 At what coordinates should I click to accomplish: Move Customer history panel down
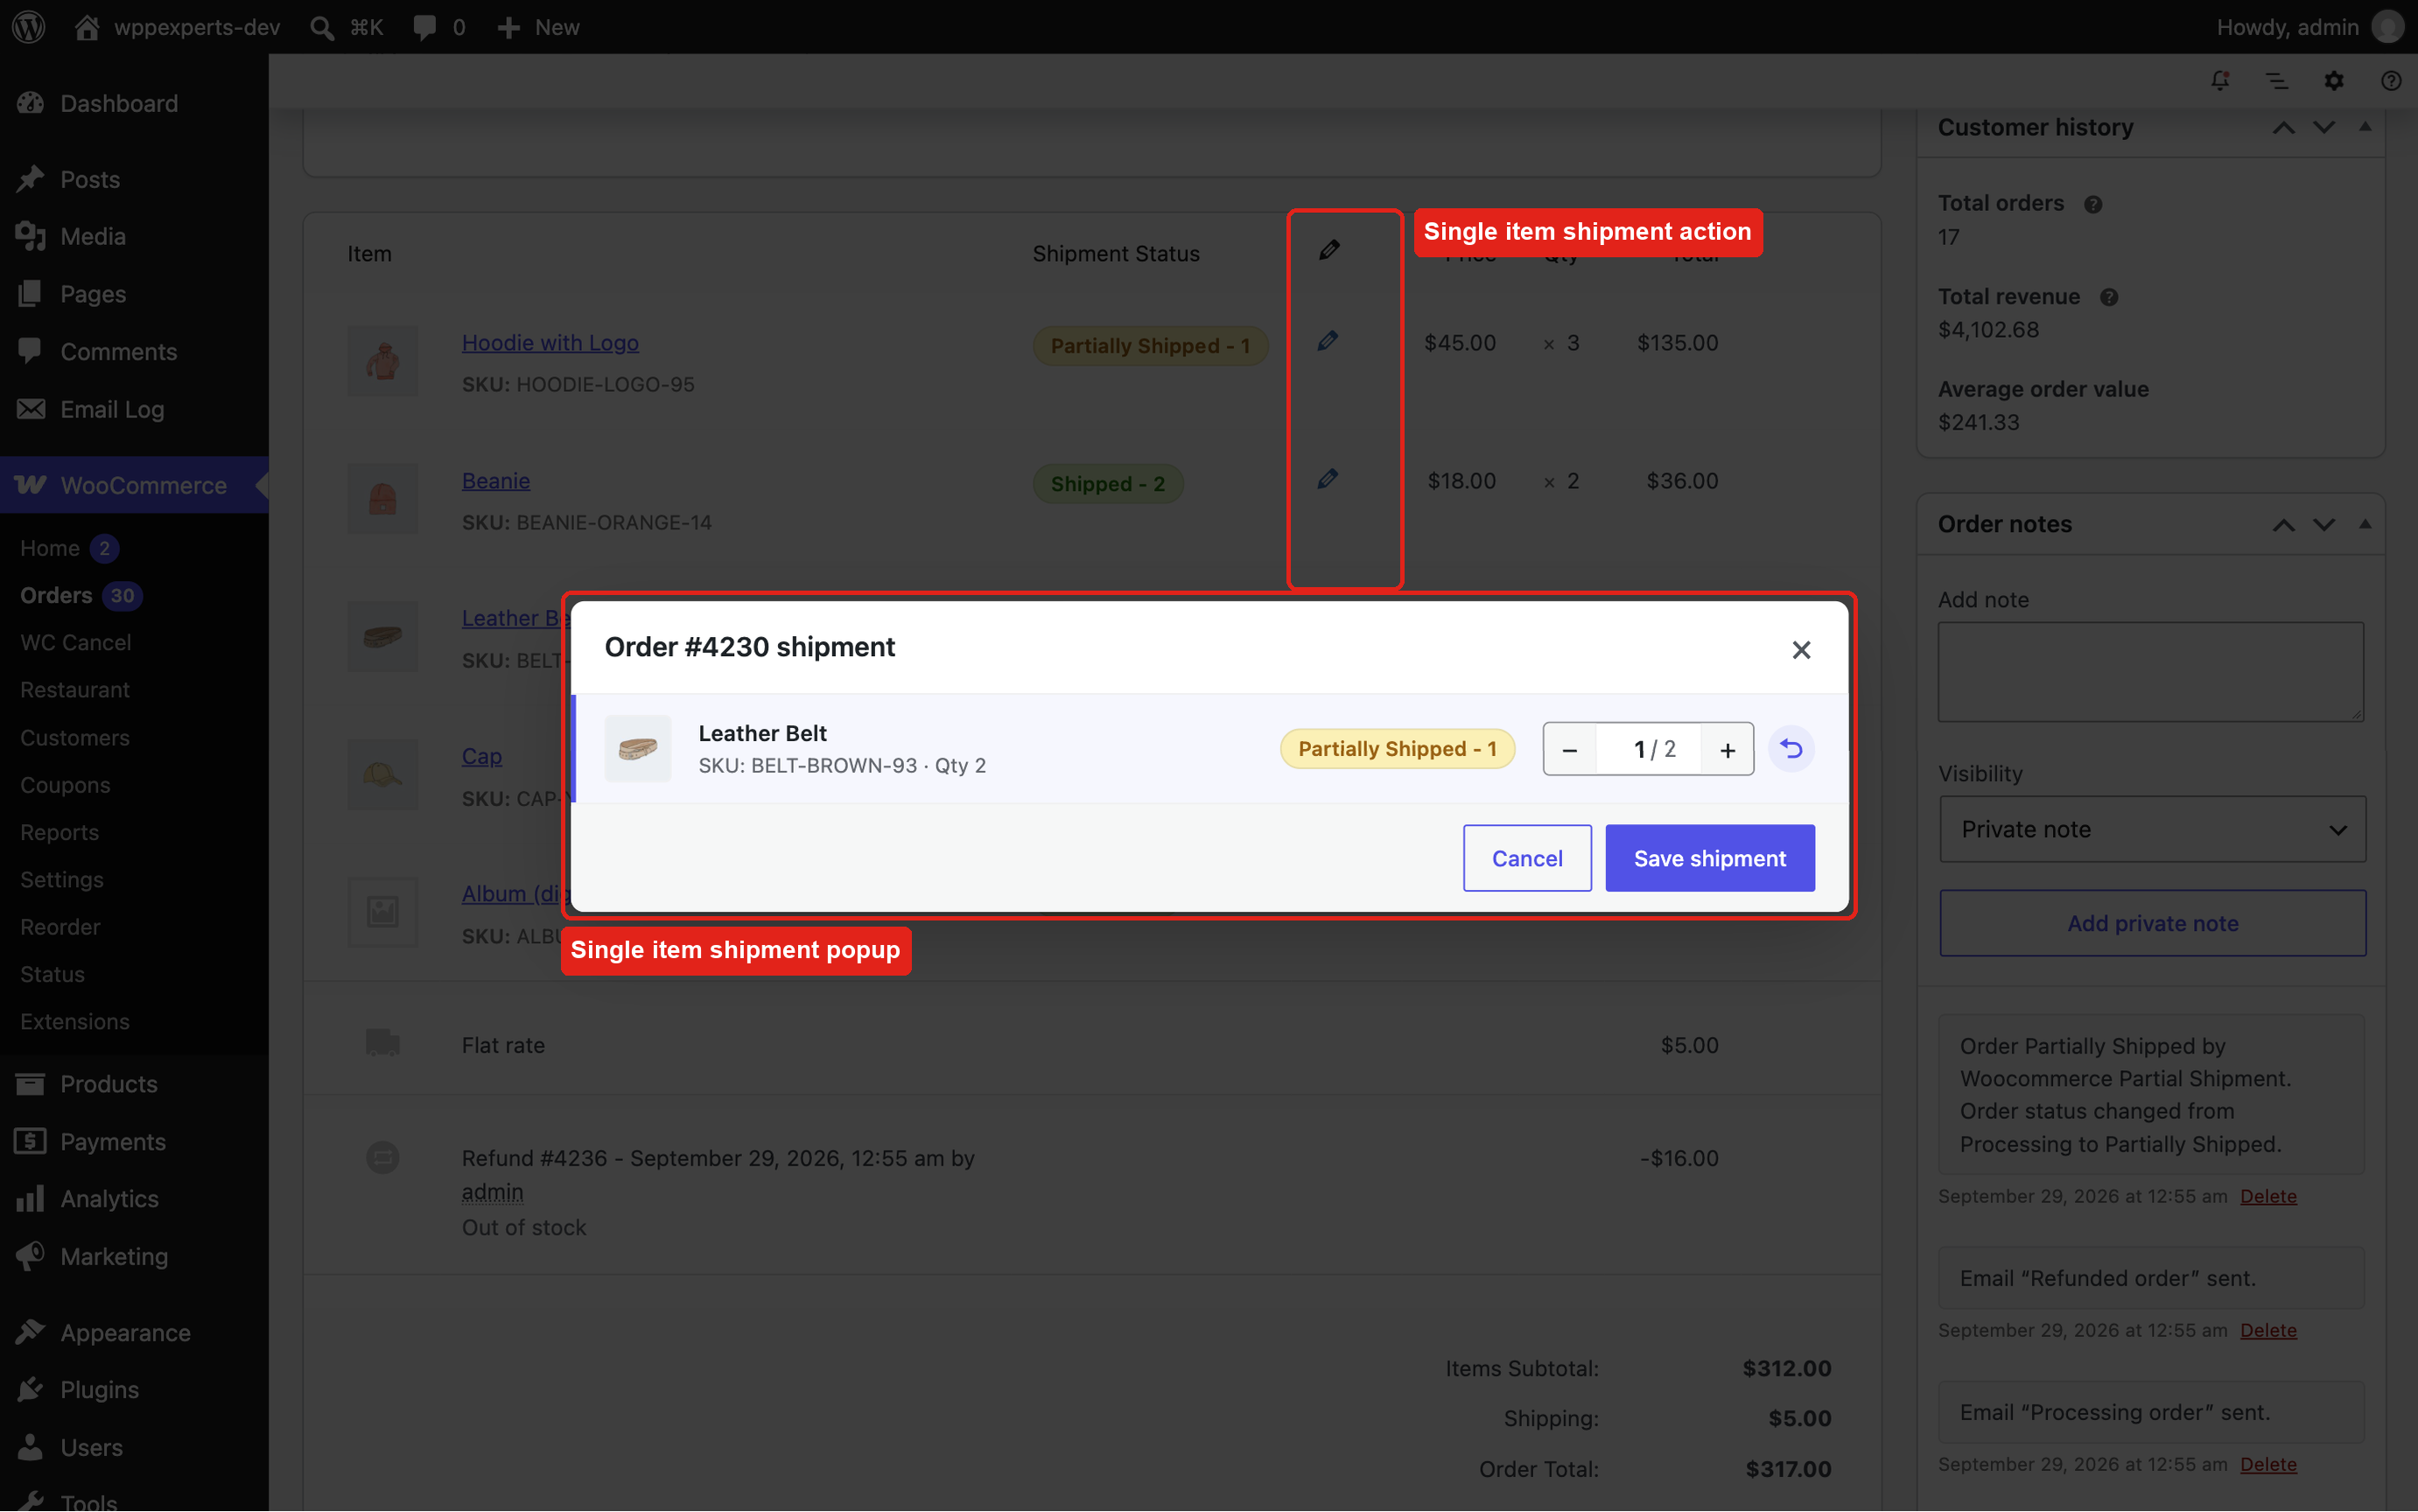[x=2324, y=127]
